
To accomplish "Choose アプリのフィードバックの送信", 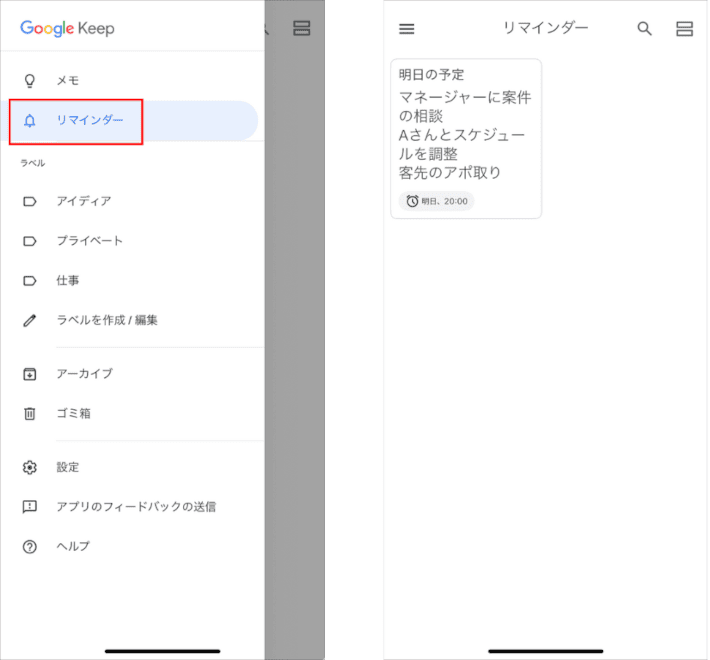I will pyautogui.click(x=135, y=507).
